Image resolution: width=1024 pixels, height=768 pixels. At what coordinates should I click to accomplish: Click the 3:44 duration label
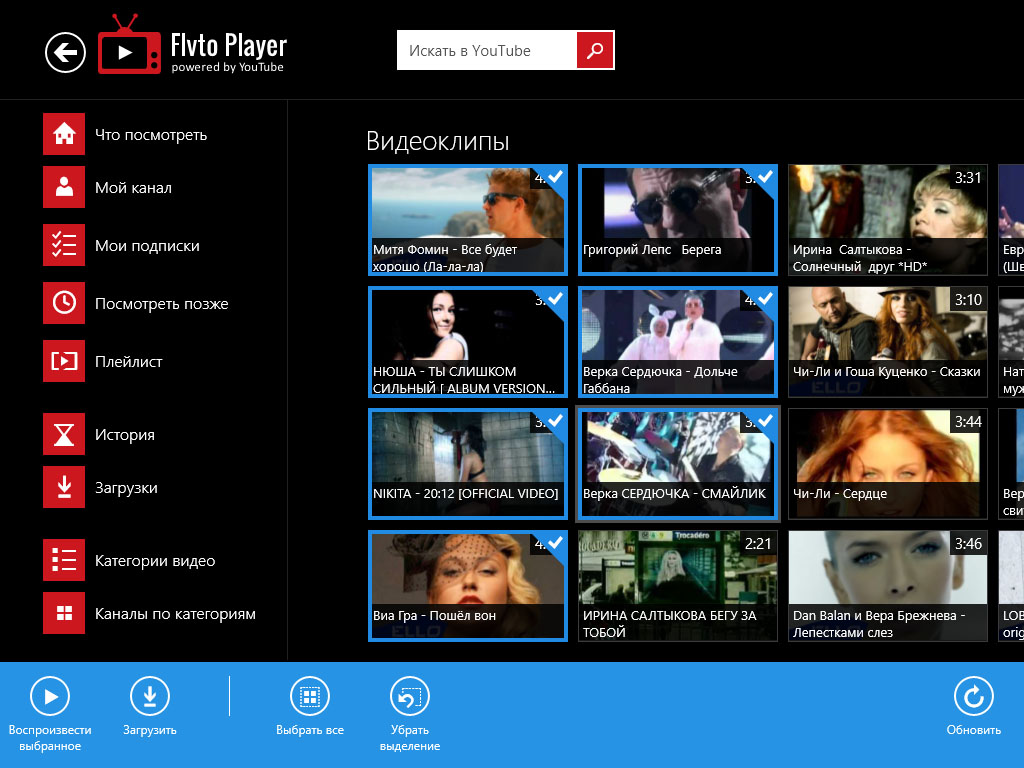coord(968,422)
